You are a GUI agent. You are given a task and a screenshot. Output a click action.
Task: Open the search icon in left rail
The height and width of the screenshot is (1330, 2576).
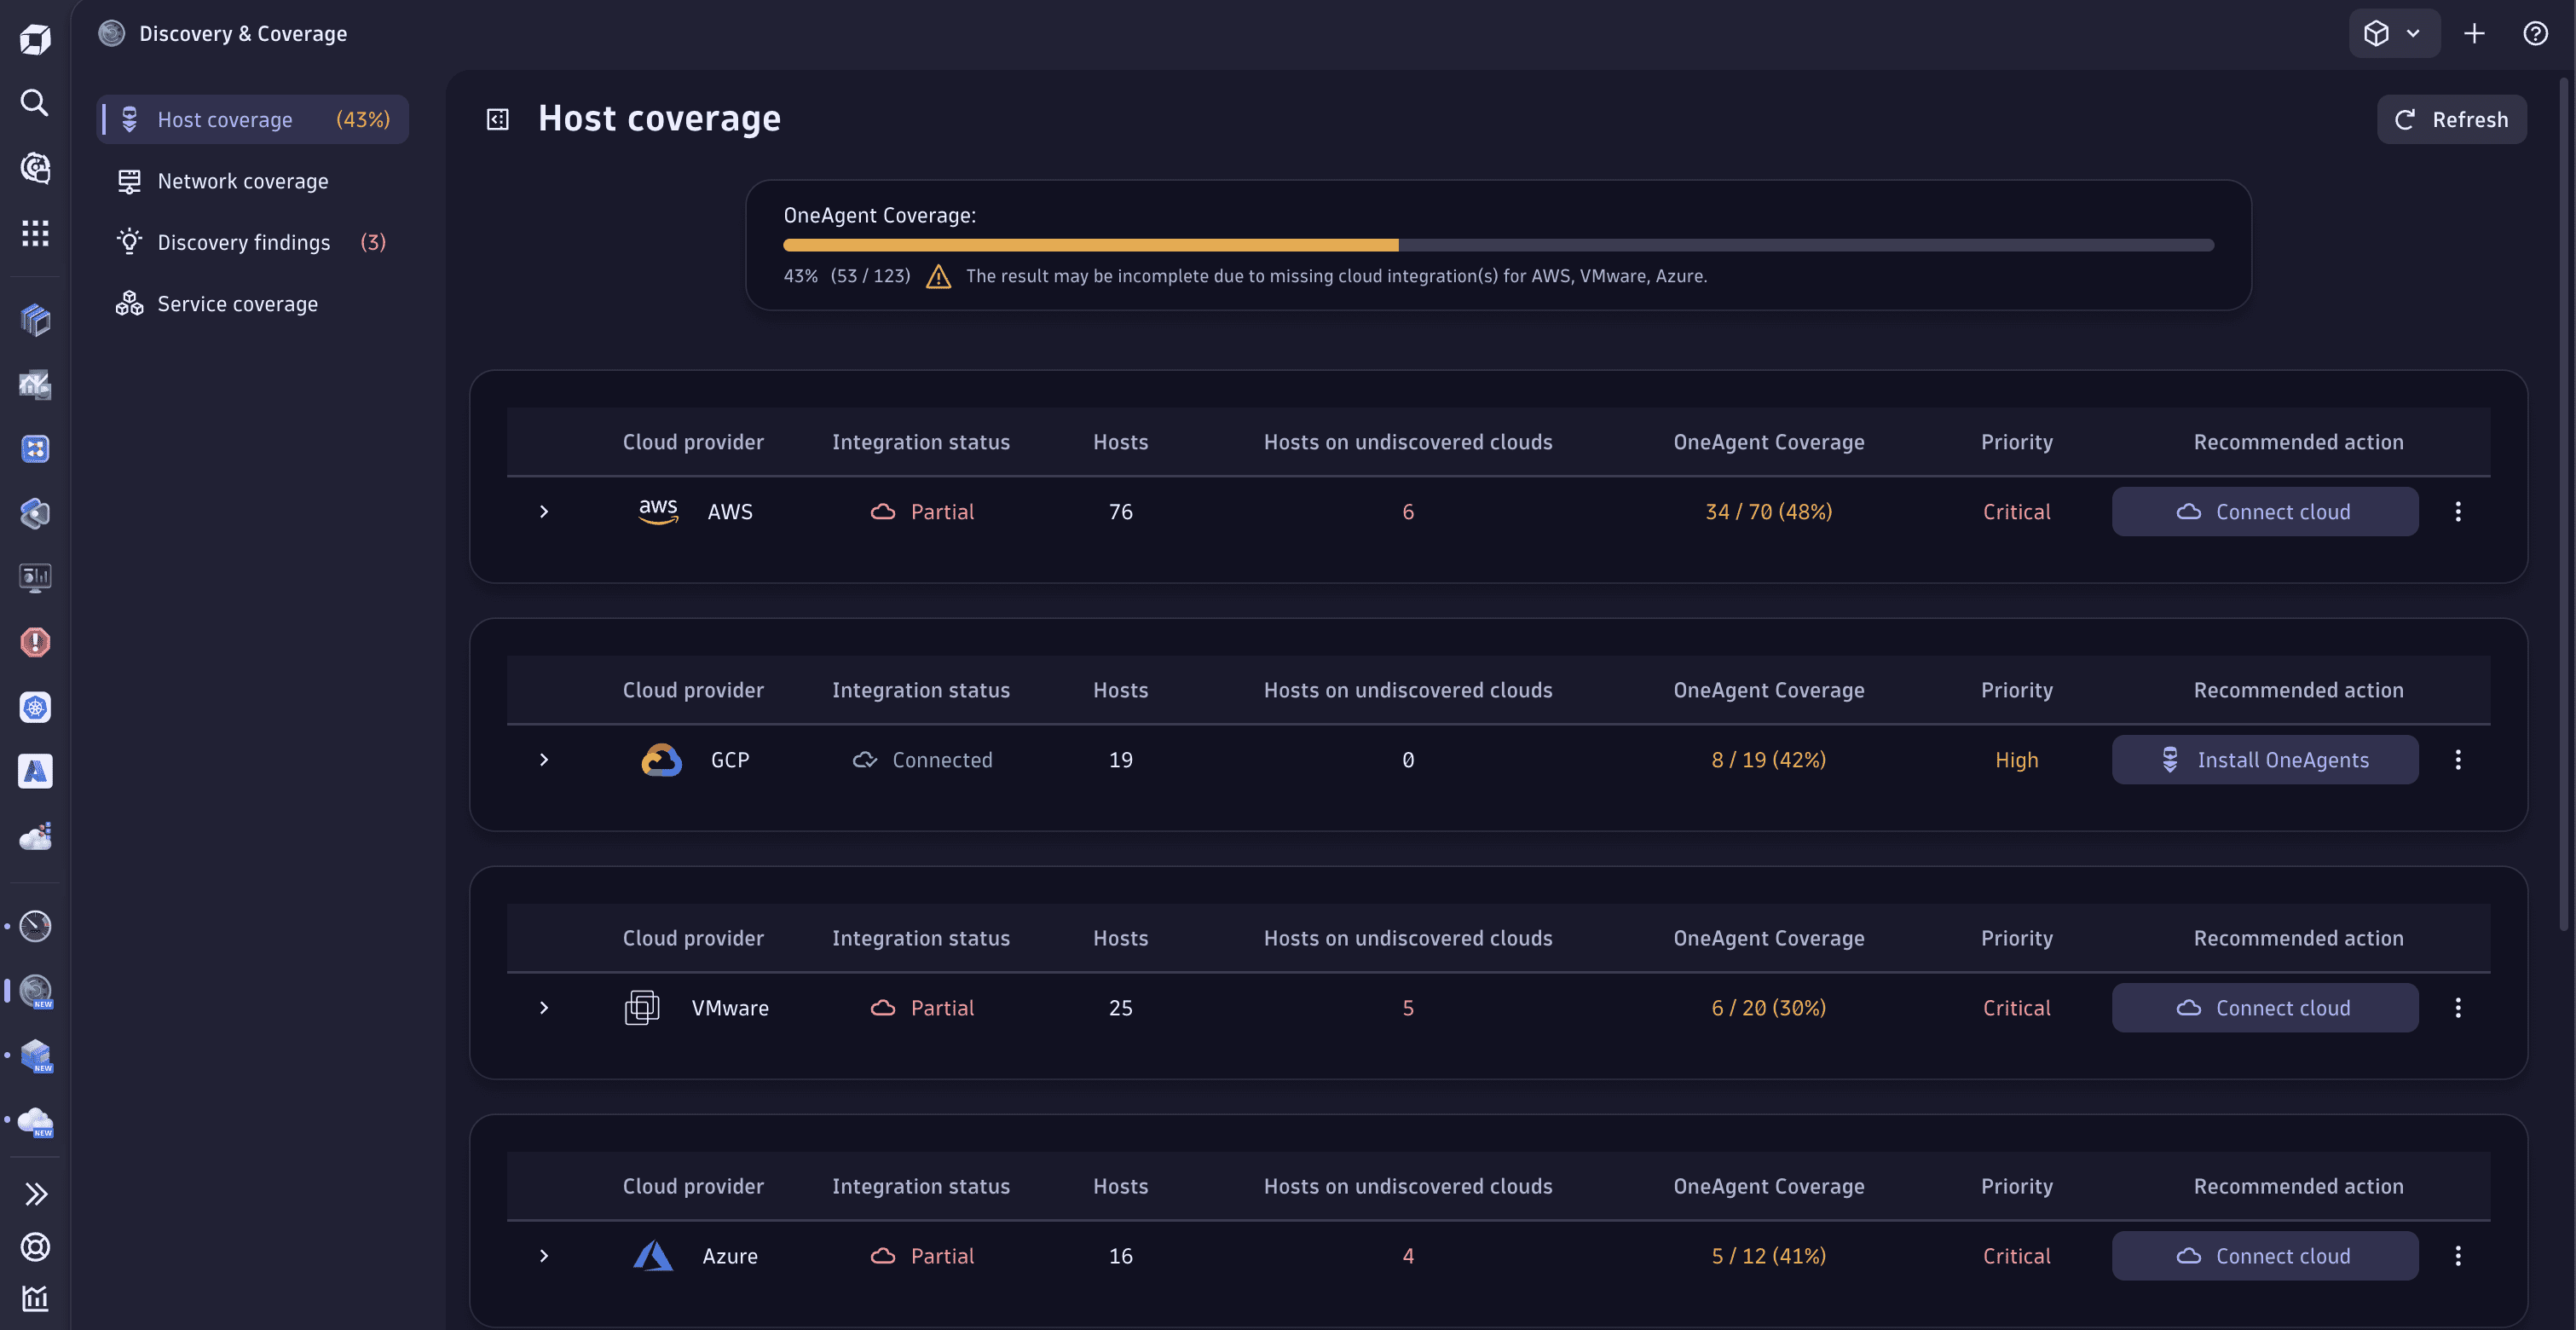[x=35, y=103]
